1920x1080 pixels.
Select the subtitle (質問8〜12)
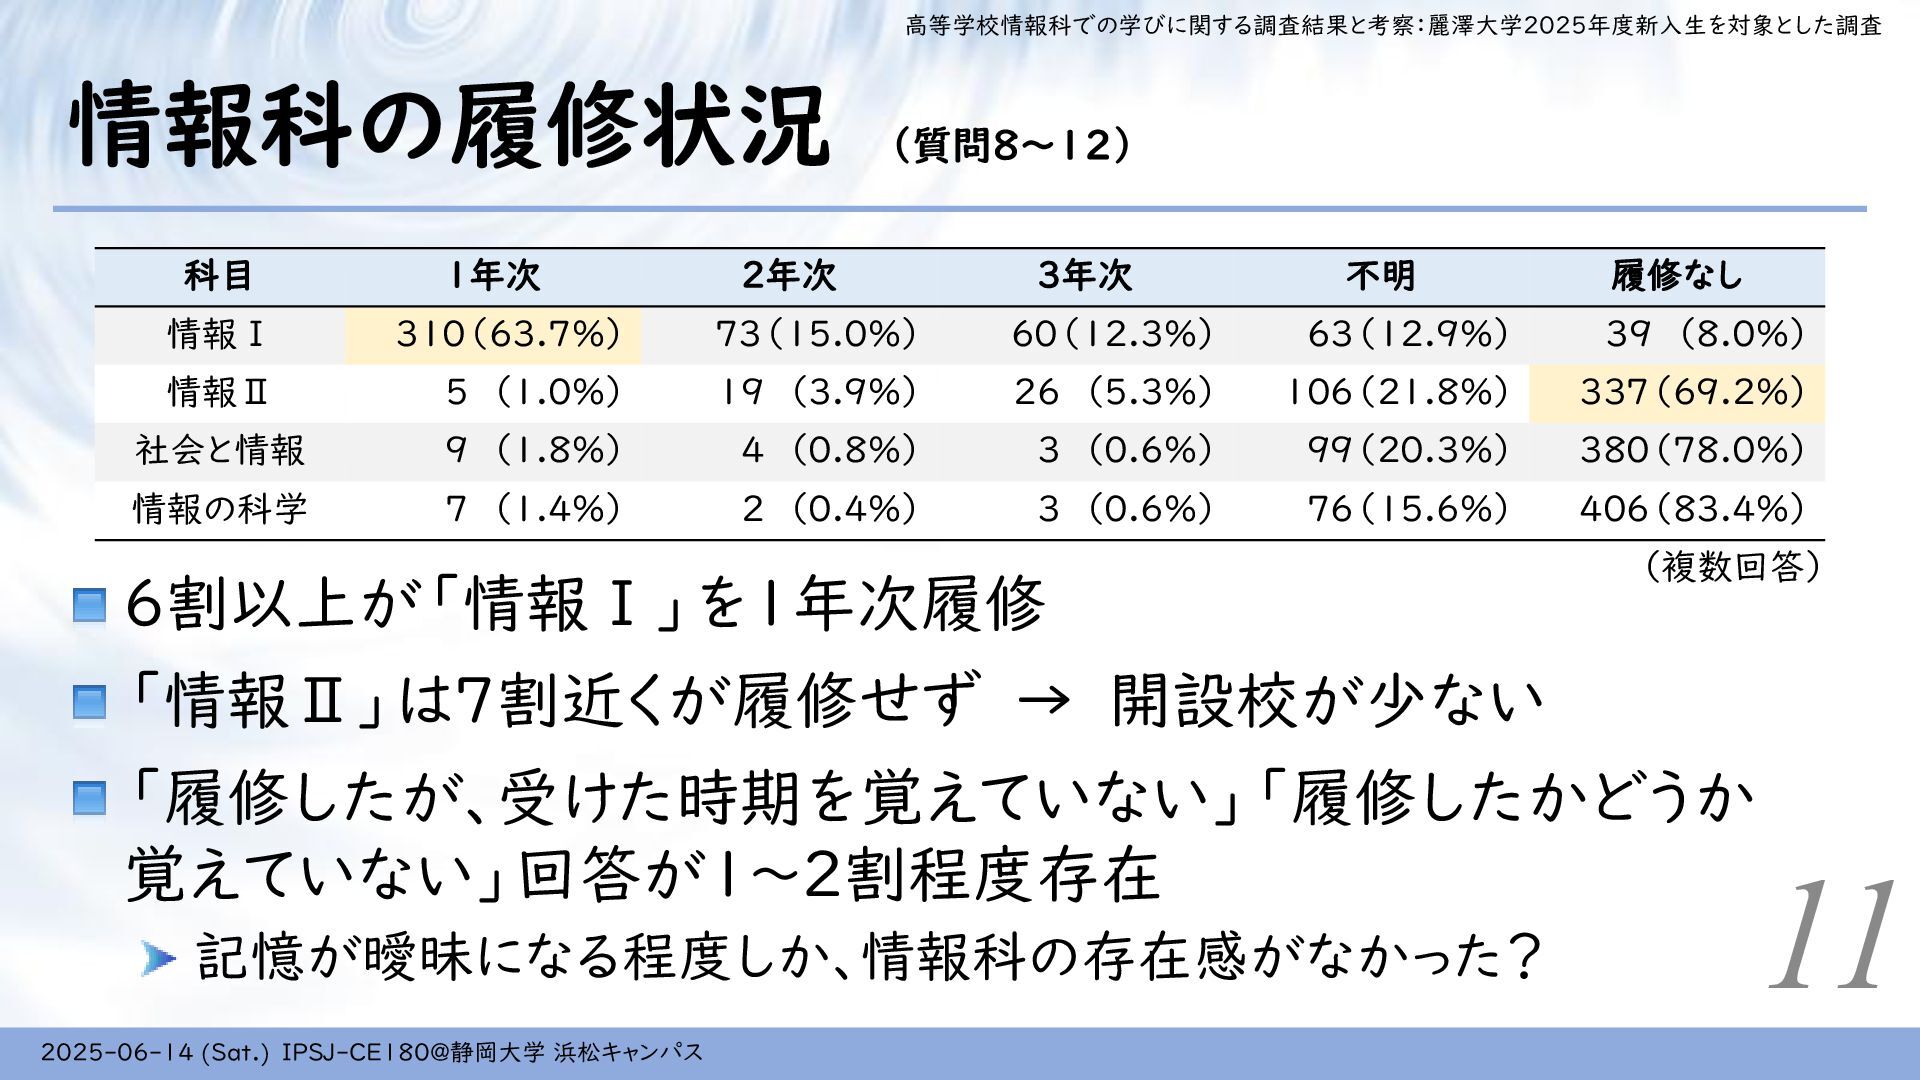(1010, 146)
